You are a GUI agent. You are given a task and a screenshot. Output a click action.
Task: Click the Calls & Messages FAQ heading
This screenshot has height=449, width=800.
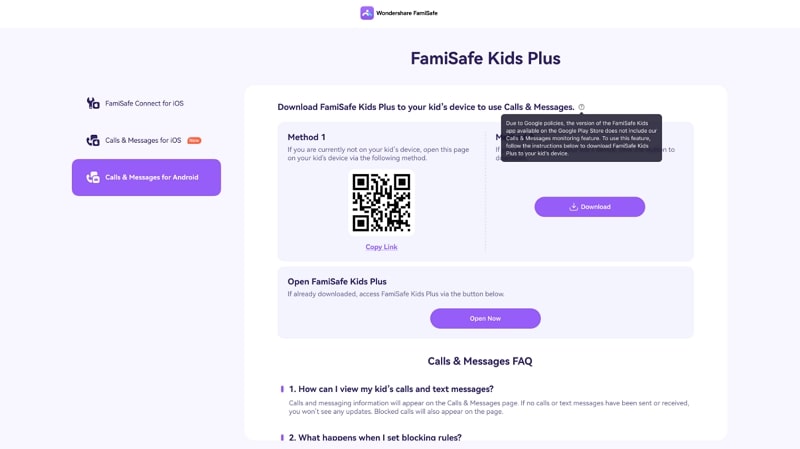pyautogui.click(x=480, y=361)
